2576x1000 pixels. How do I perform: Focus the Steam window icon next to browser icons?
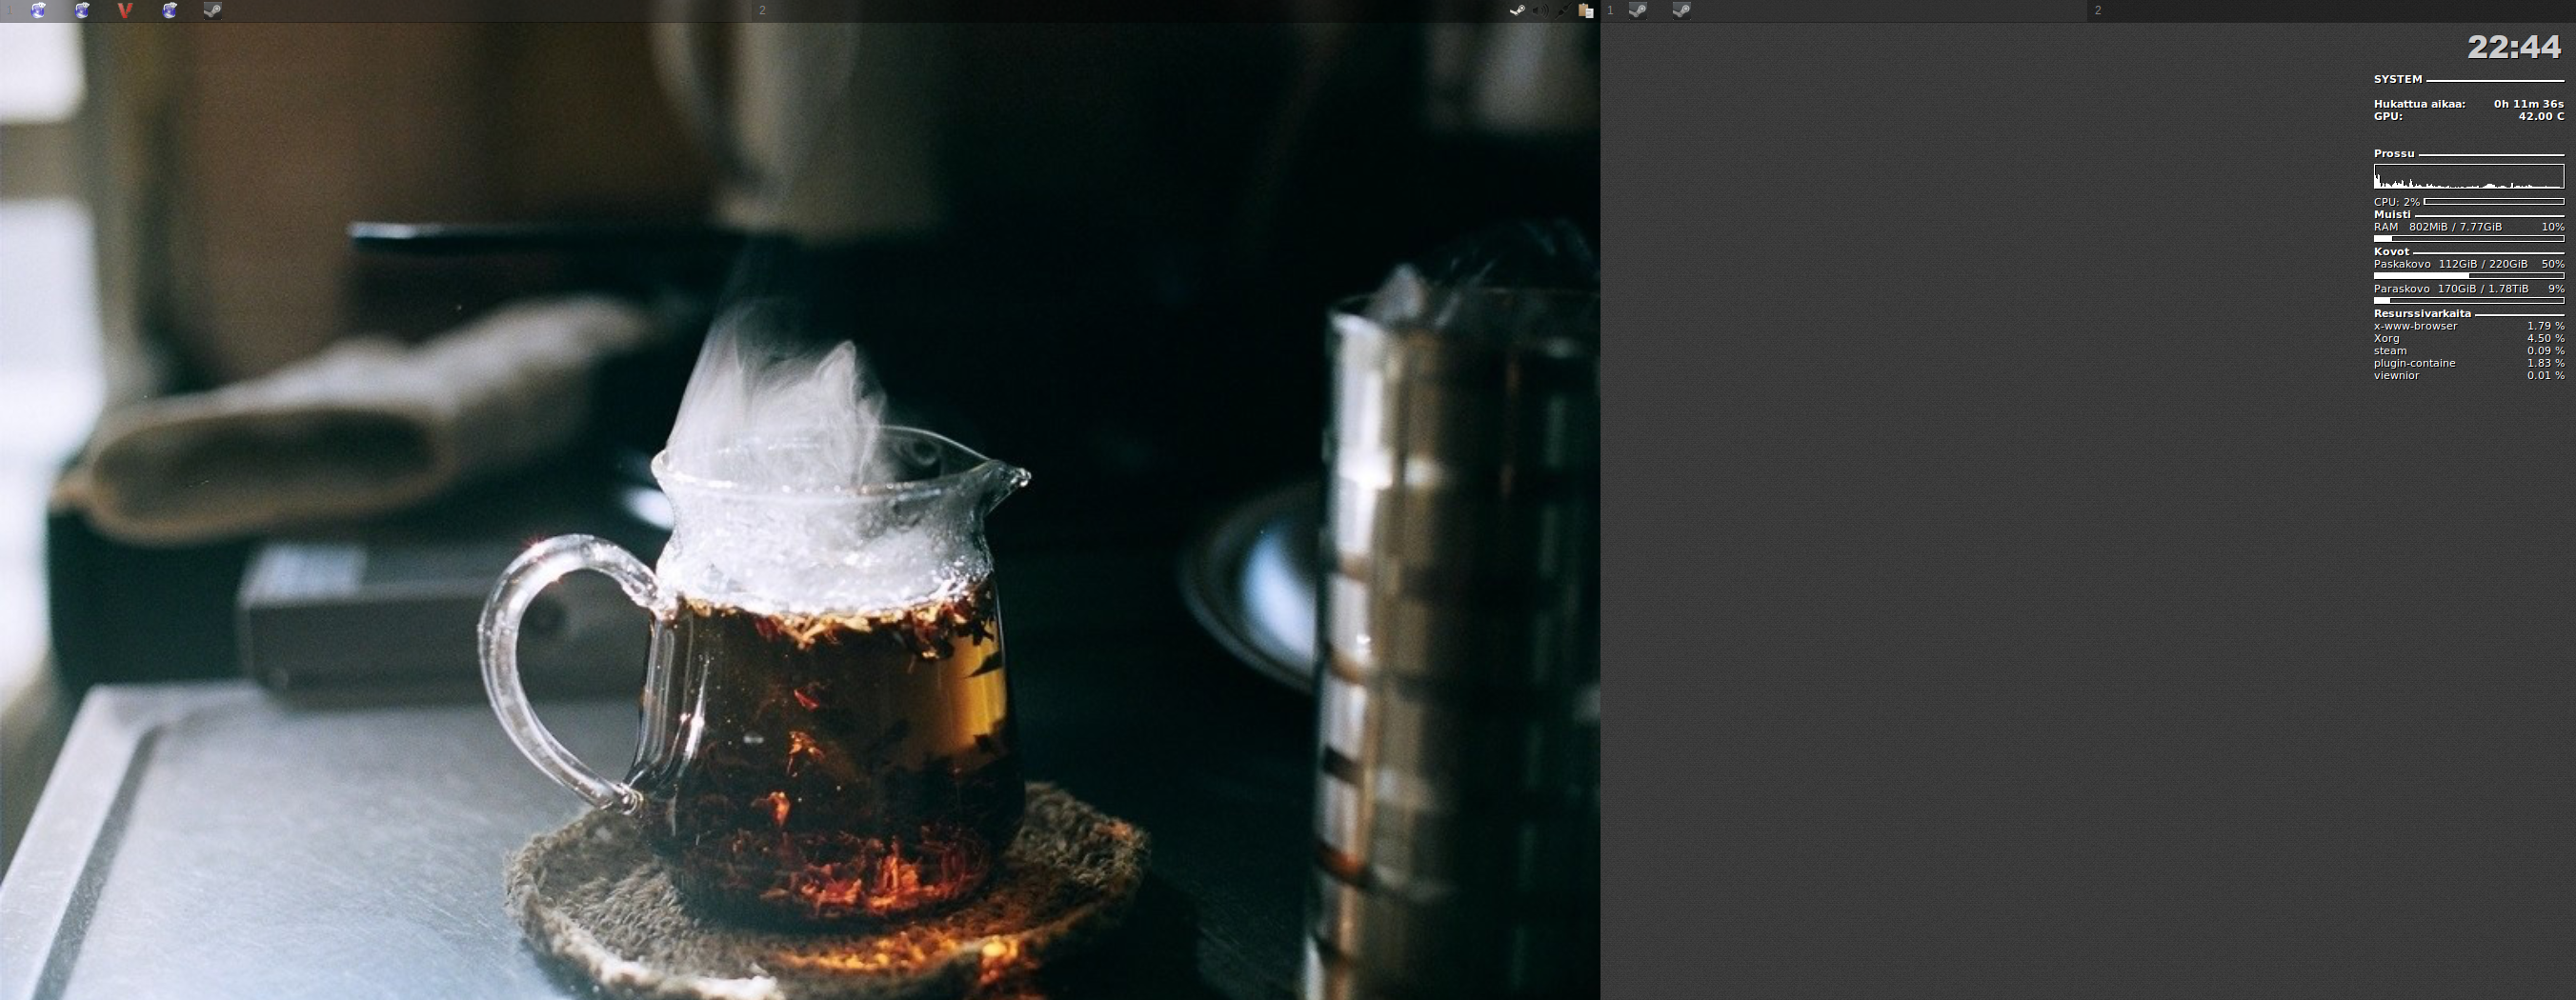pyautogui.click(x=212, y=10)
